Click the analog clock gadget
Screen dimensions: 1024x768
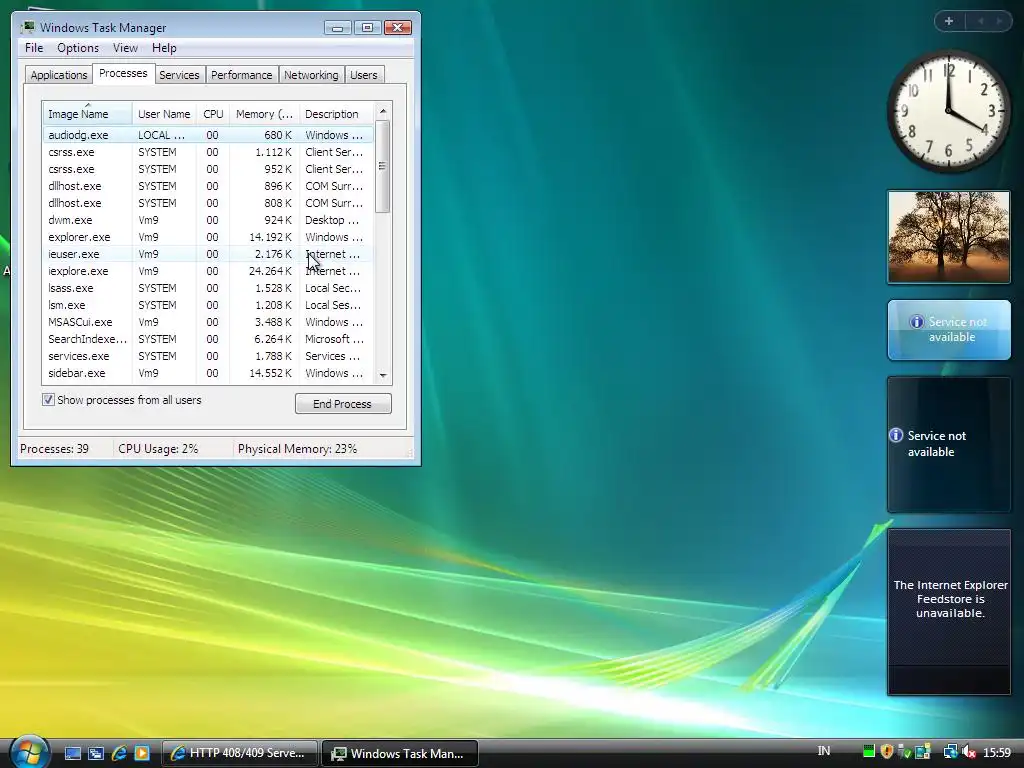pos(949,112)
